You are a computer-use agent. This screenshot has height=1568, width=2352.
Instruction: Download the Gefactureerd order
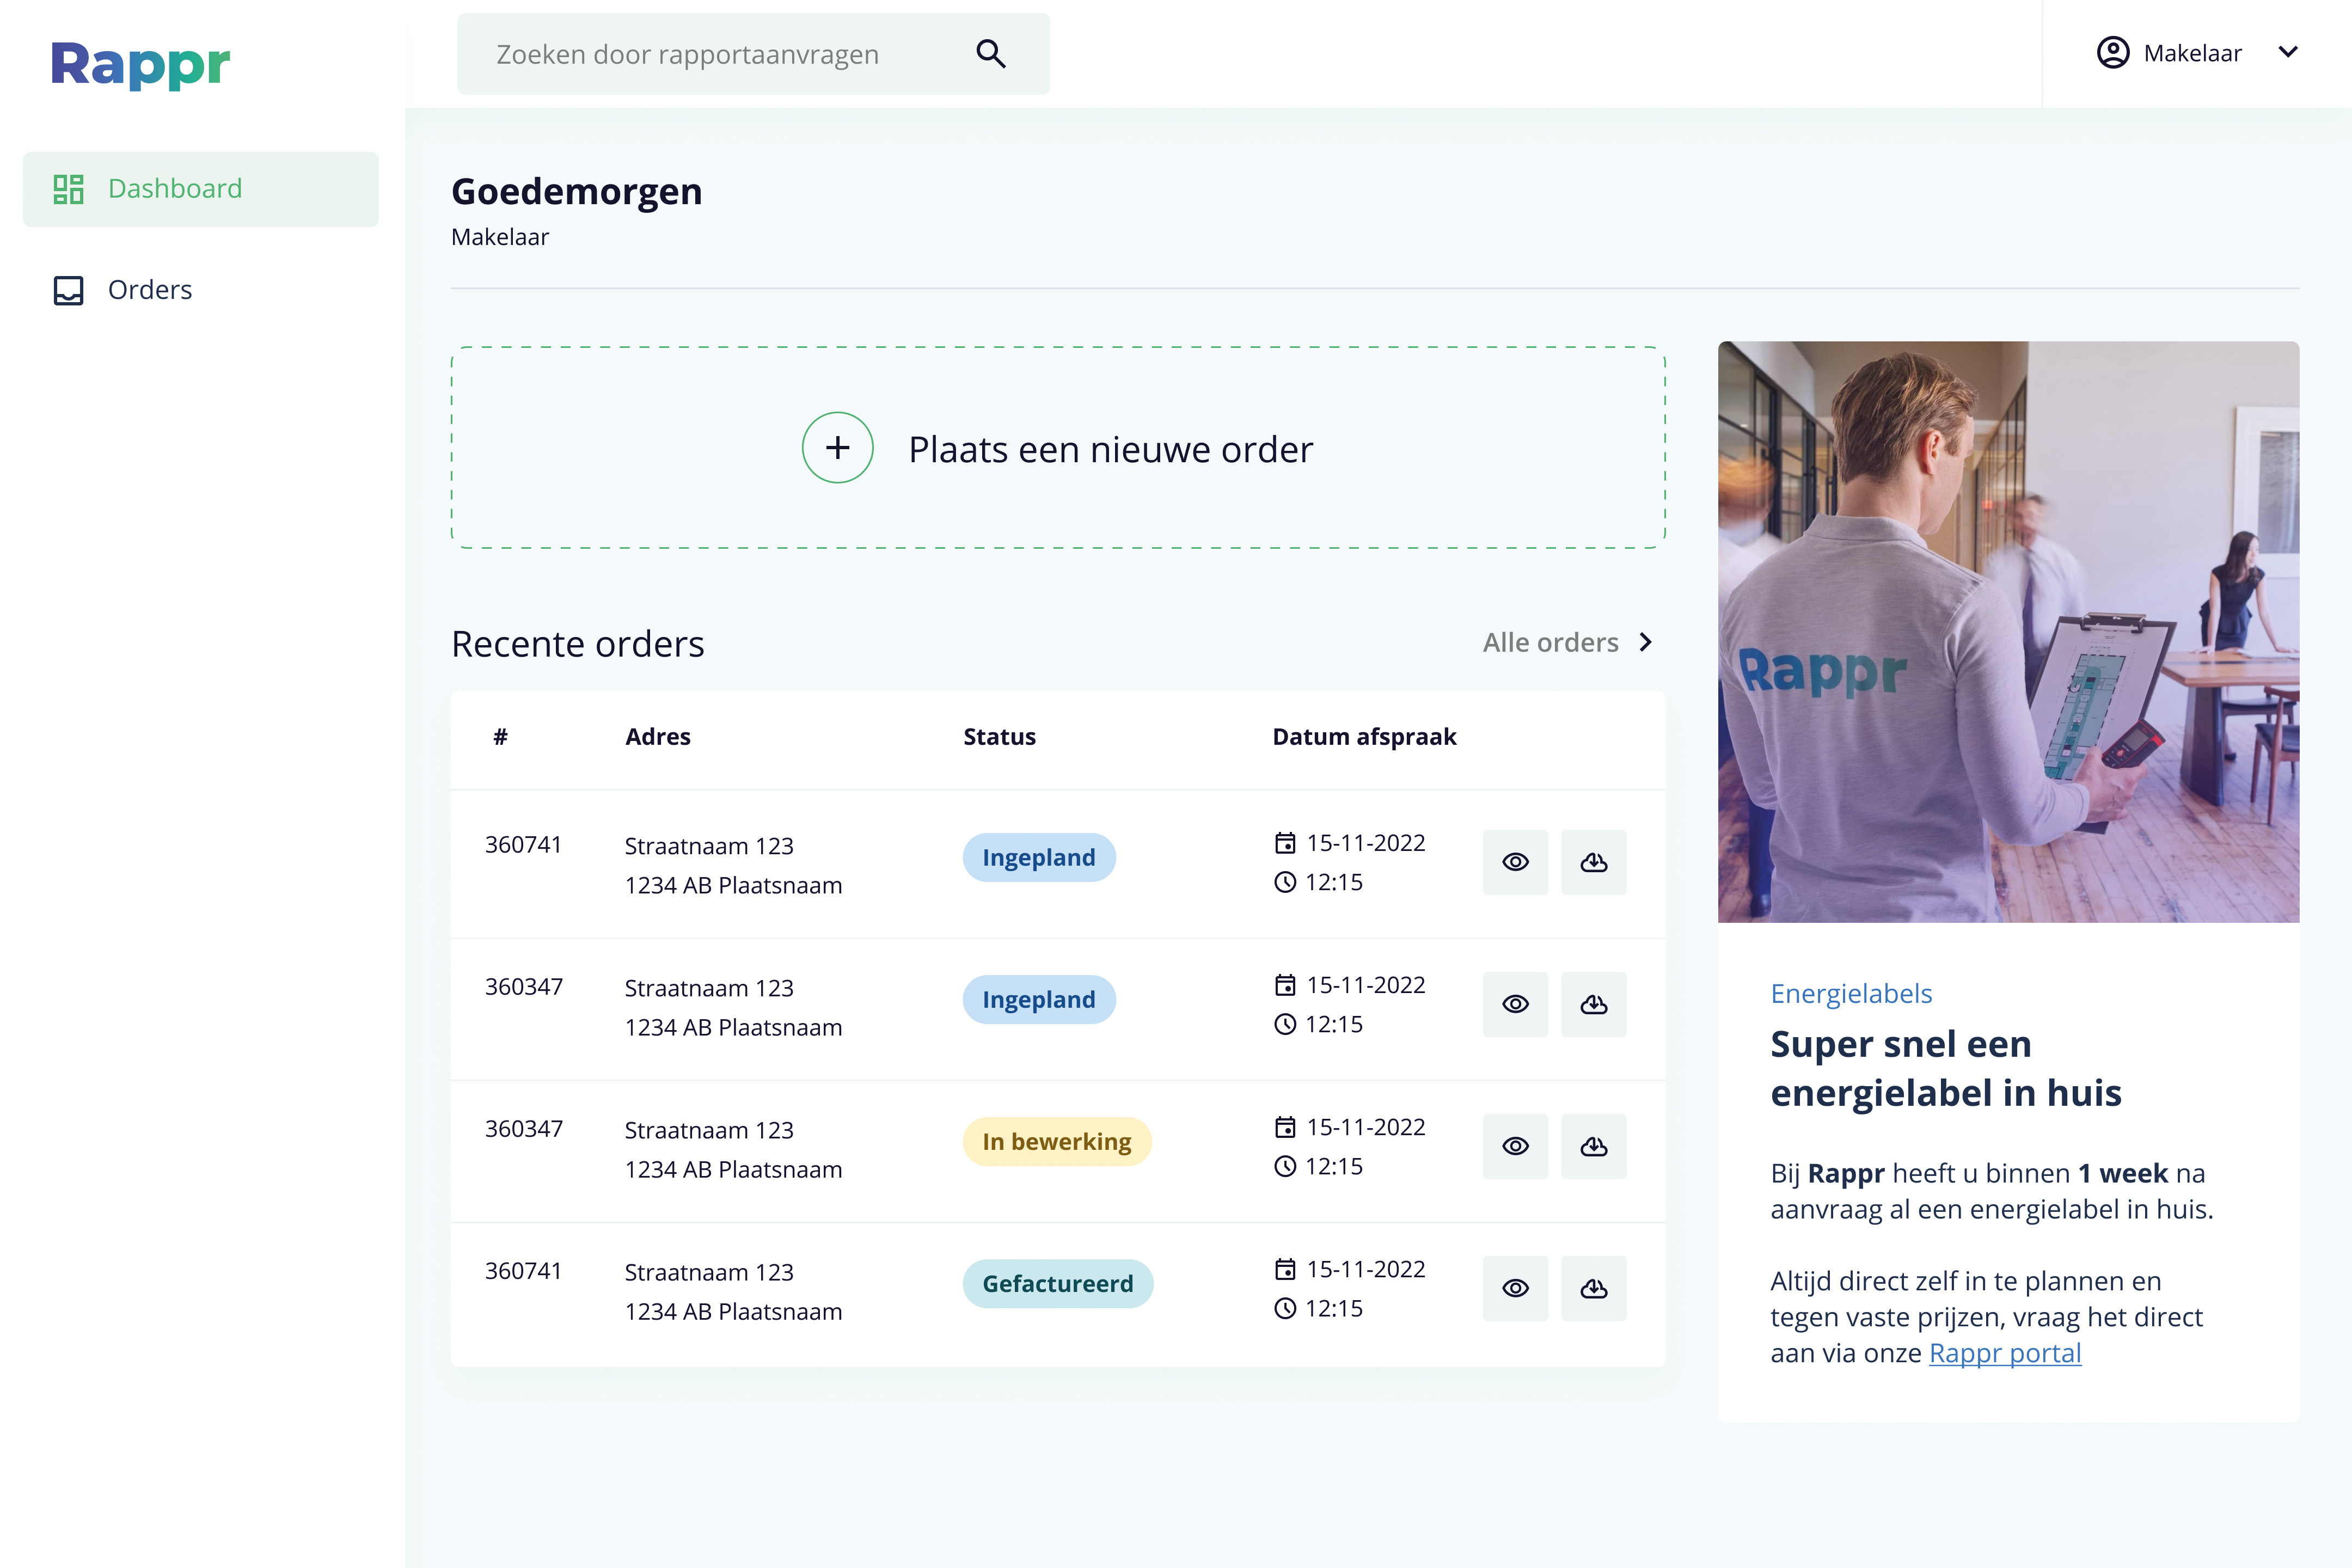pos(1594,1288)
